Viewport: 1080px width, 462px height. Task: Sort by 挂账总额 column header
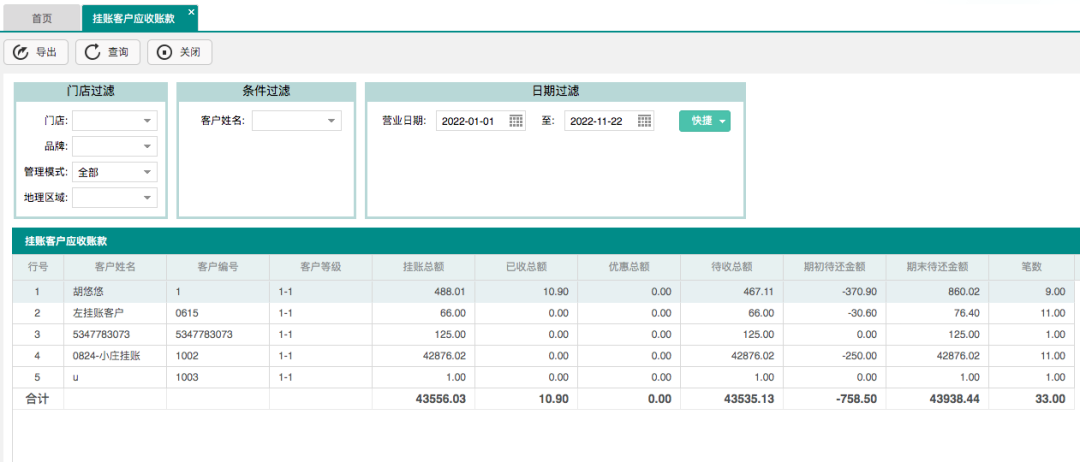click(x=423, y=267)
